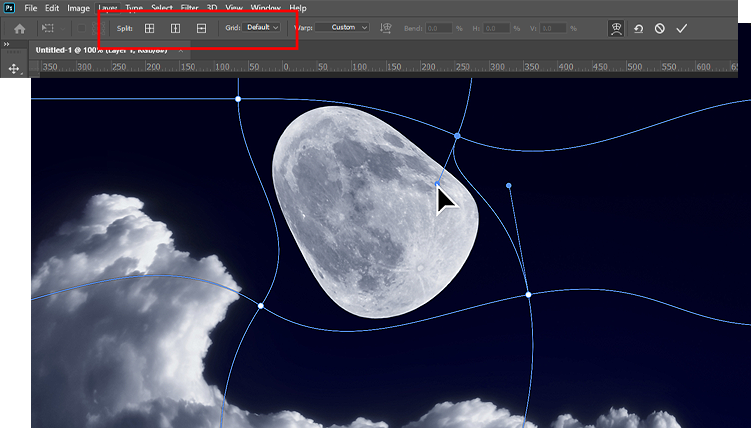Click the Home icon in options bar
Viewport: 751px width, 428px height.
(19, 28)
